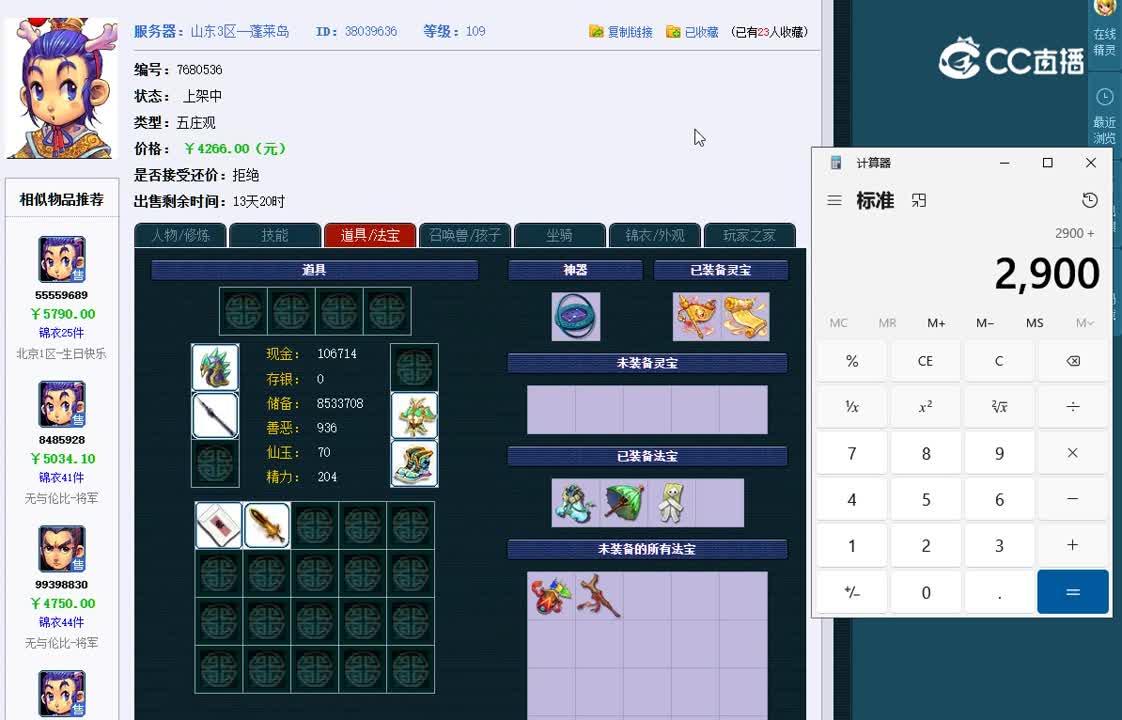
Task: Click the red beetle unequipped 法宝 icon
Action: 551,595
